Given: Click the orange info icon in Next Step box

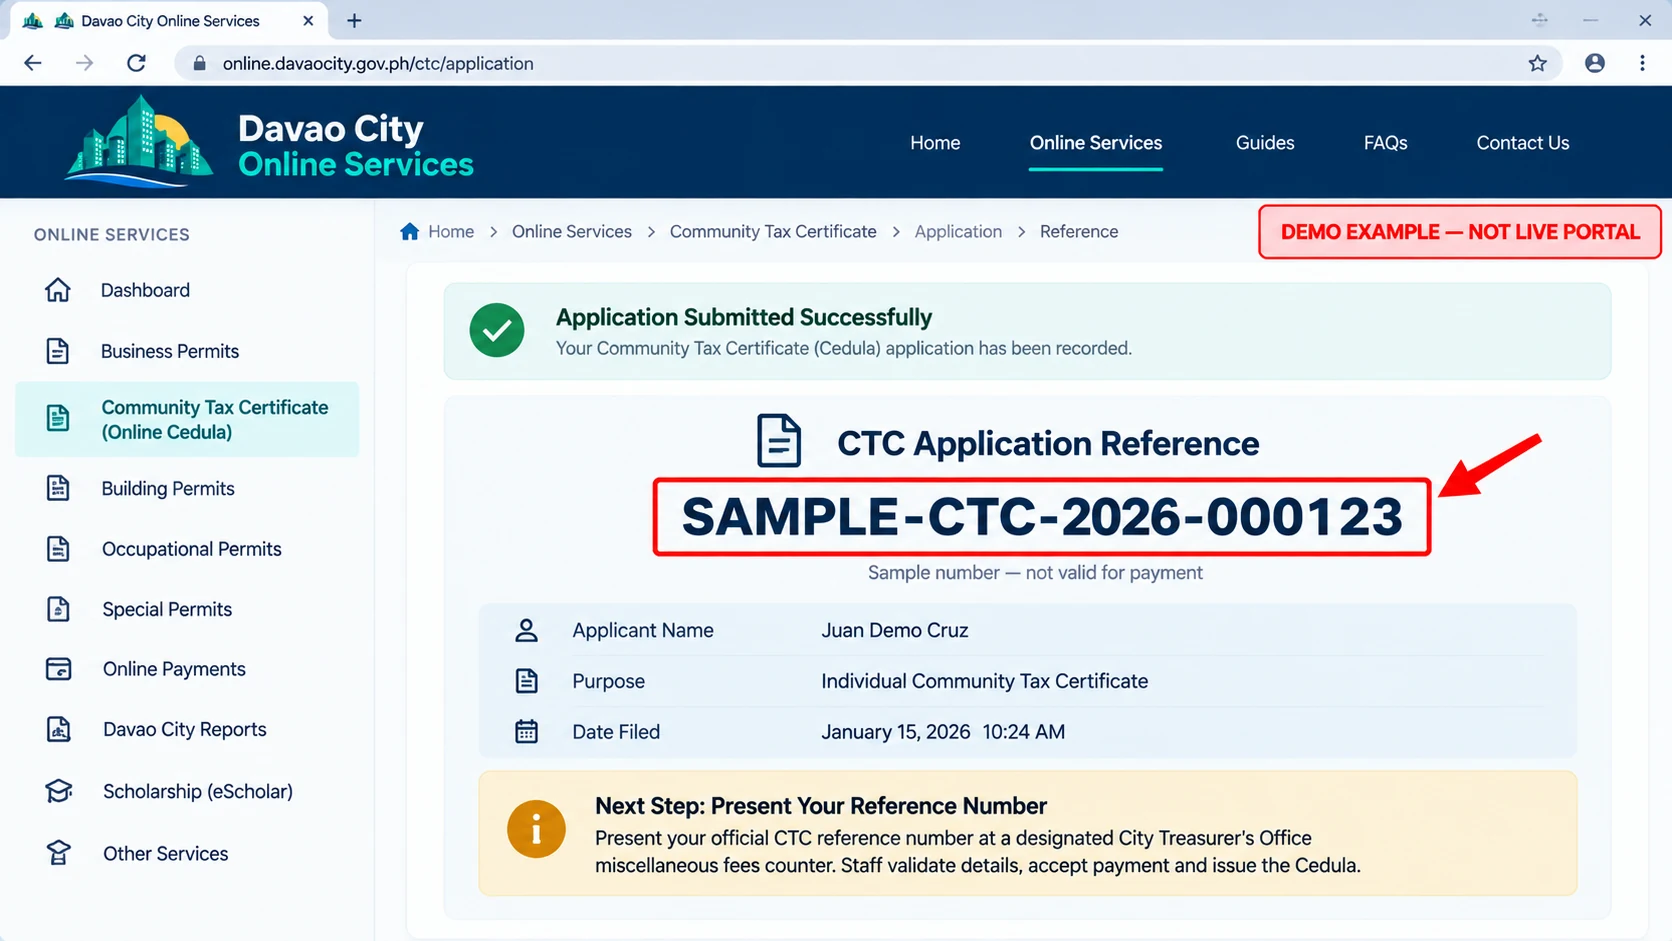Looking at the screenshot, I should [x=536, y=829].
